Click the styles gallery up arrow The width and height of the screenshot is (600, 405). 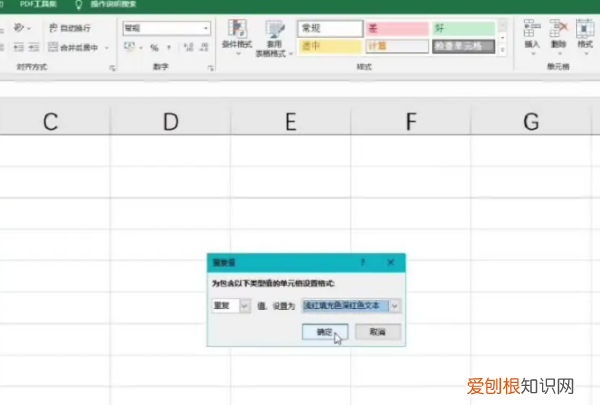coord(502,26)
